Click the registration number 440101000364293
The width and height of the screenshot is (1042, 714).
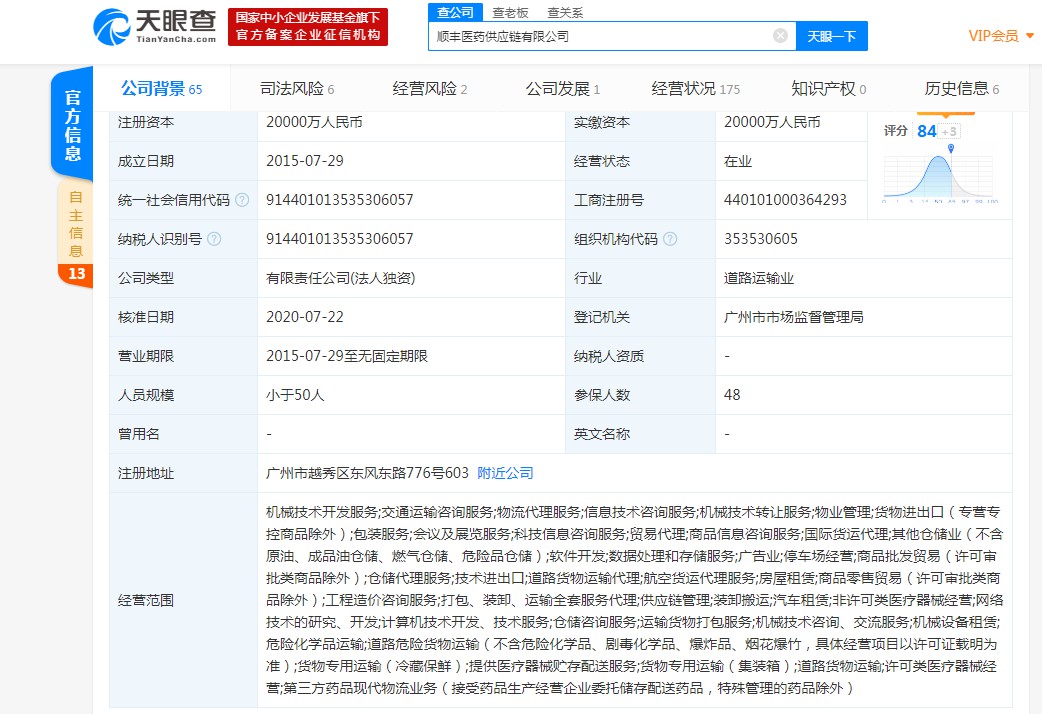785,199
